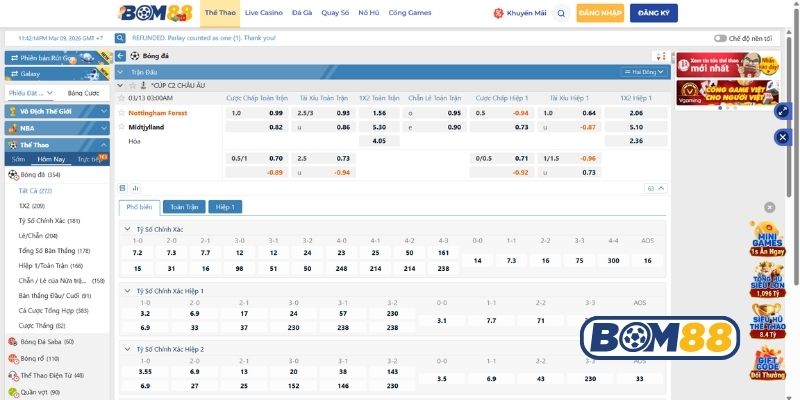
Task: Open the Live Casino menu
Action: [263, 13]
